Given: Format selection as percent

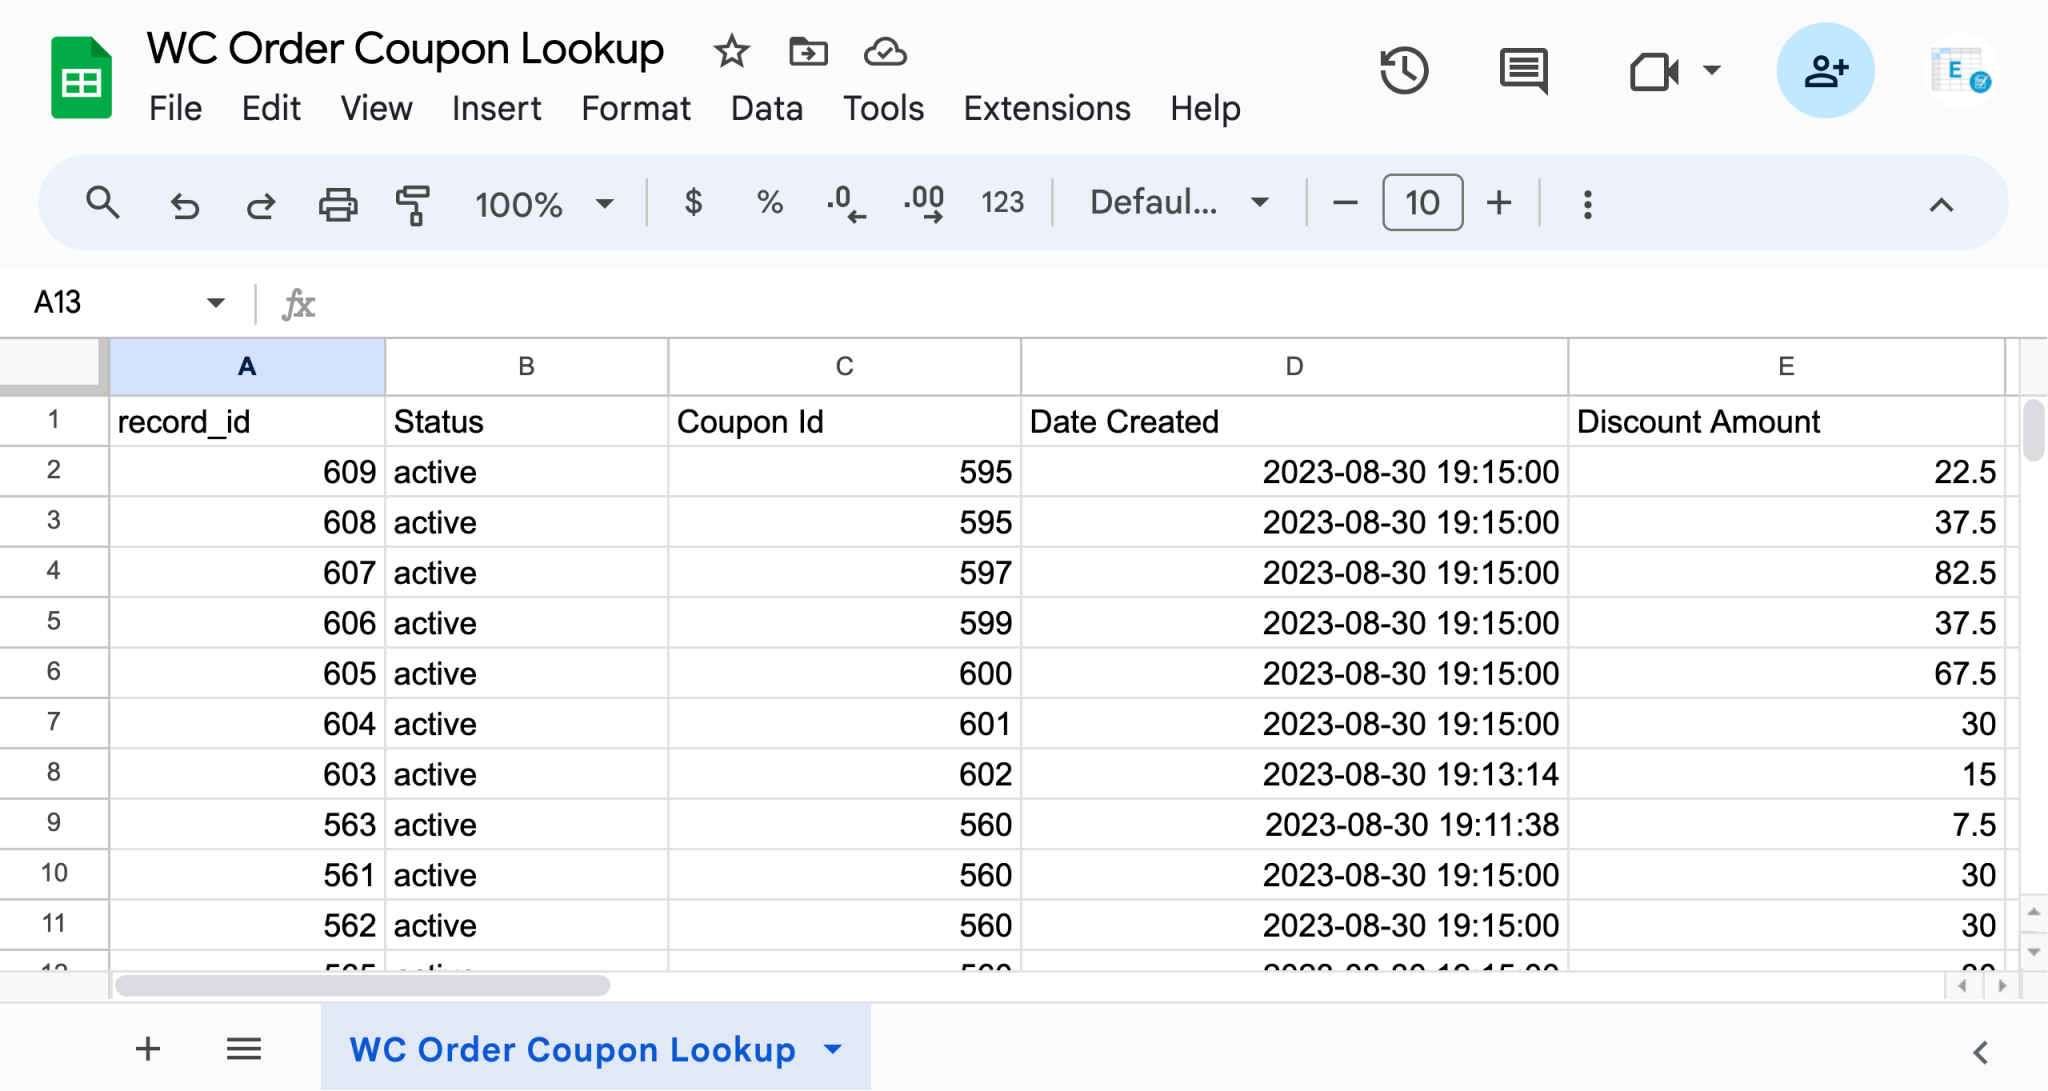Looking at the screenshot, I should click(x=768, y=203).
